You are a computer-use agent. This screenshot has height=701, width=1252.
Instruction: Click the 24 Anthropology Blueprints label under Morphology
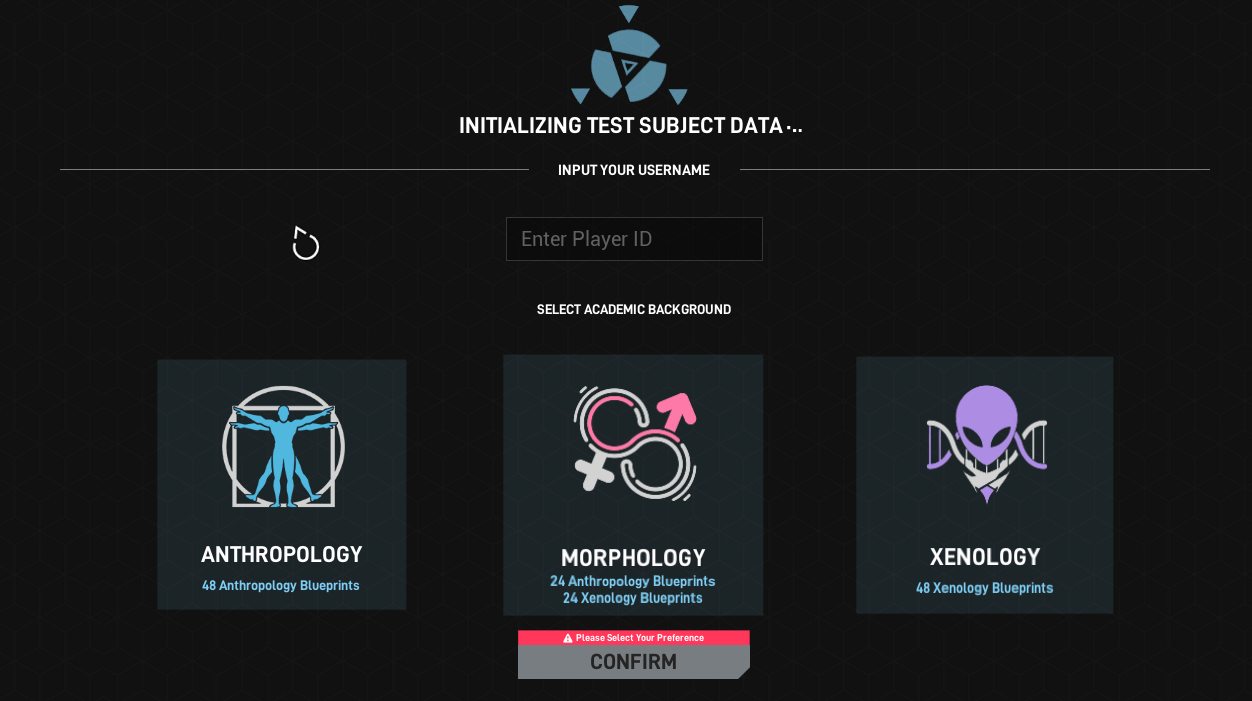633,580
